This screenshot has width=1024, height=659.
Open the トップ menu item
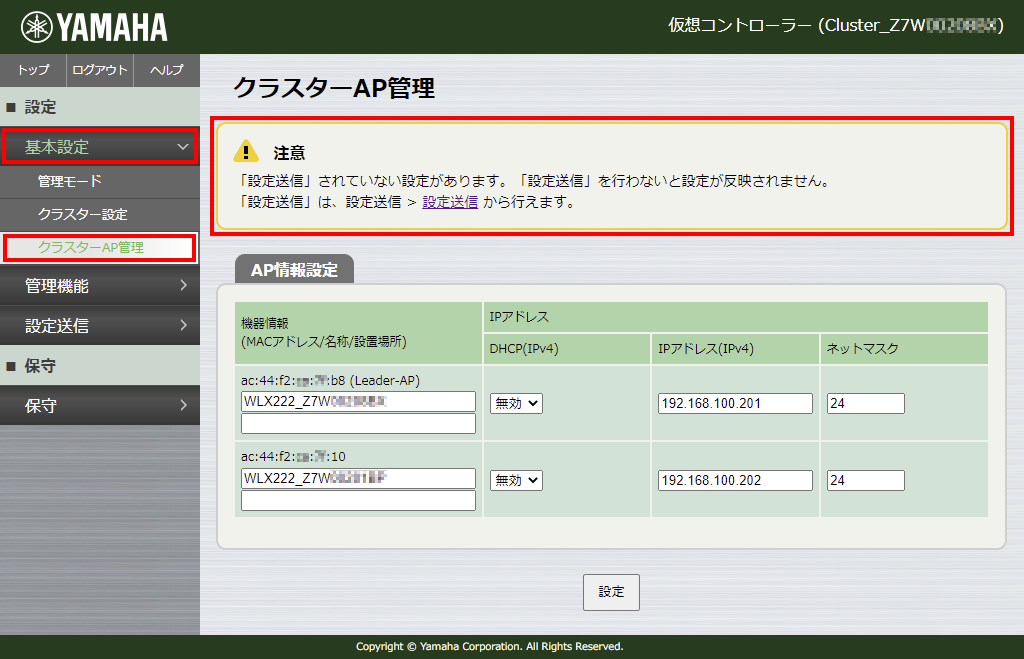pos(33,70)
